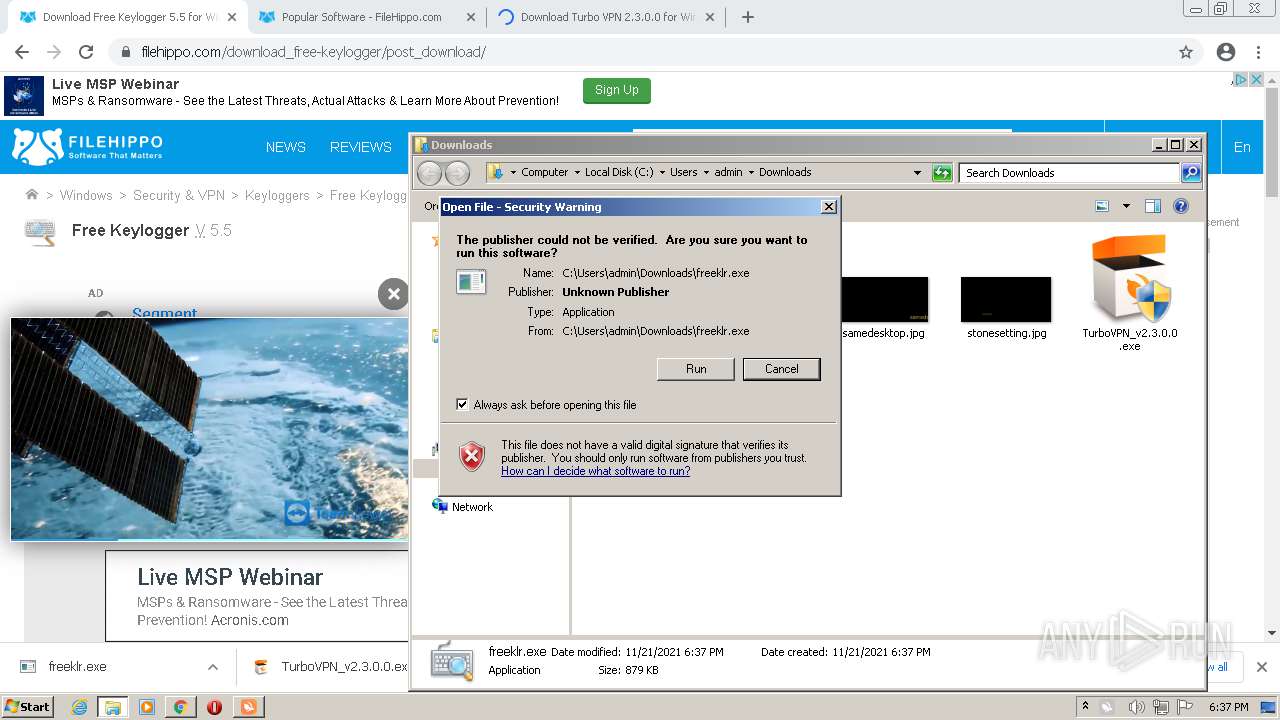This screenshot has height=720, width=1280.
Task: Open the Security & VPN breadcrumb link
Action: coord(179,195)
